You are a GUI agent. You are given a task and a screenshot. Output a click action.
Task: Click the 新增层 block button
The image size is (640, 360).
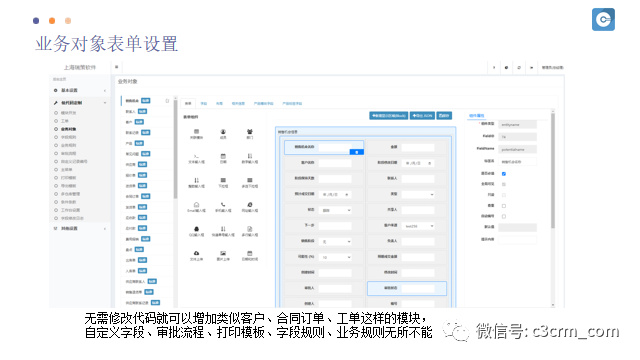[389, 116]
